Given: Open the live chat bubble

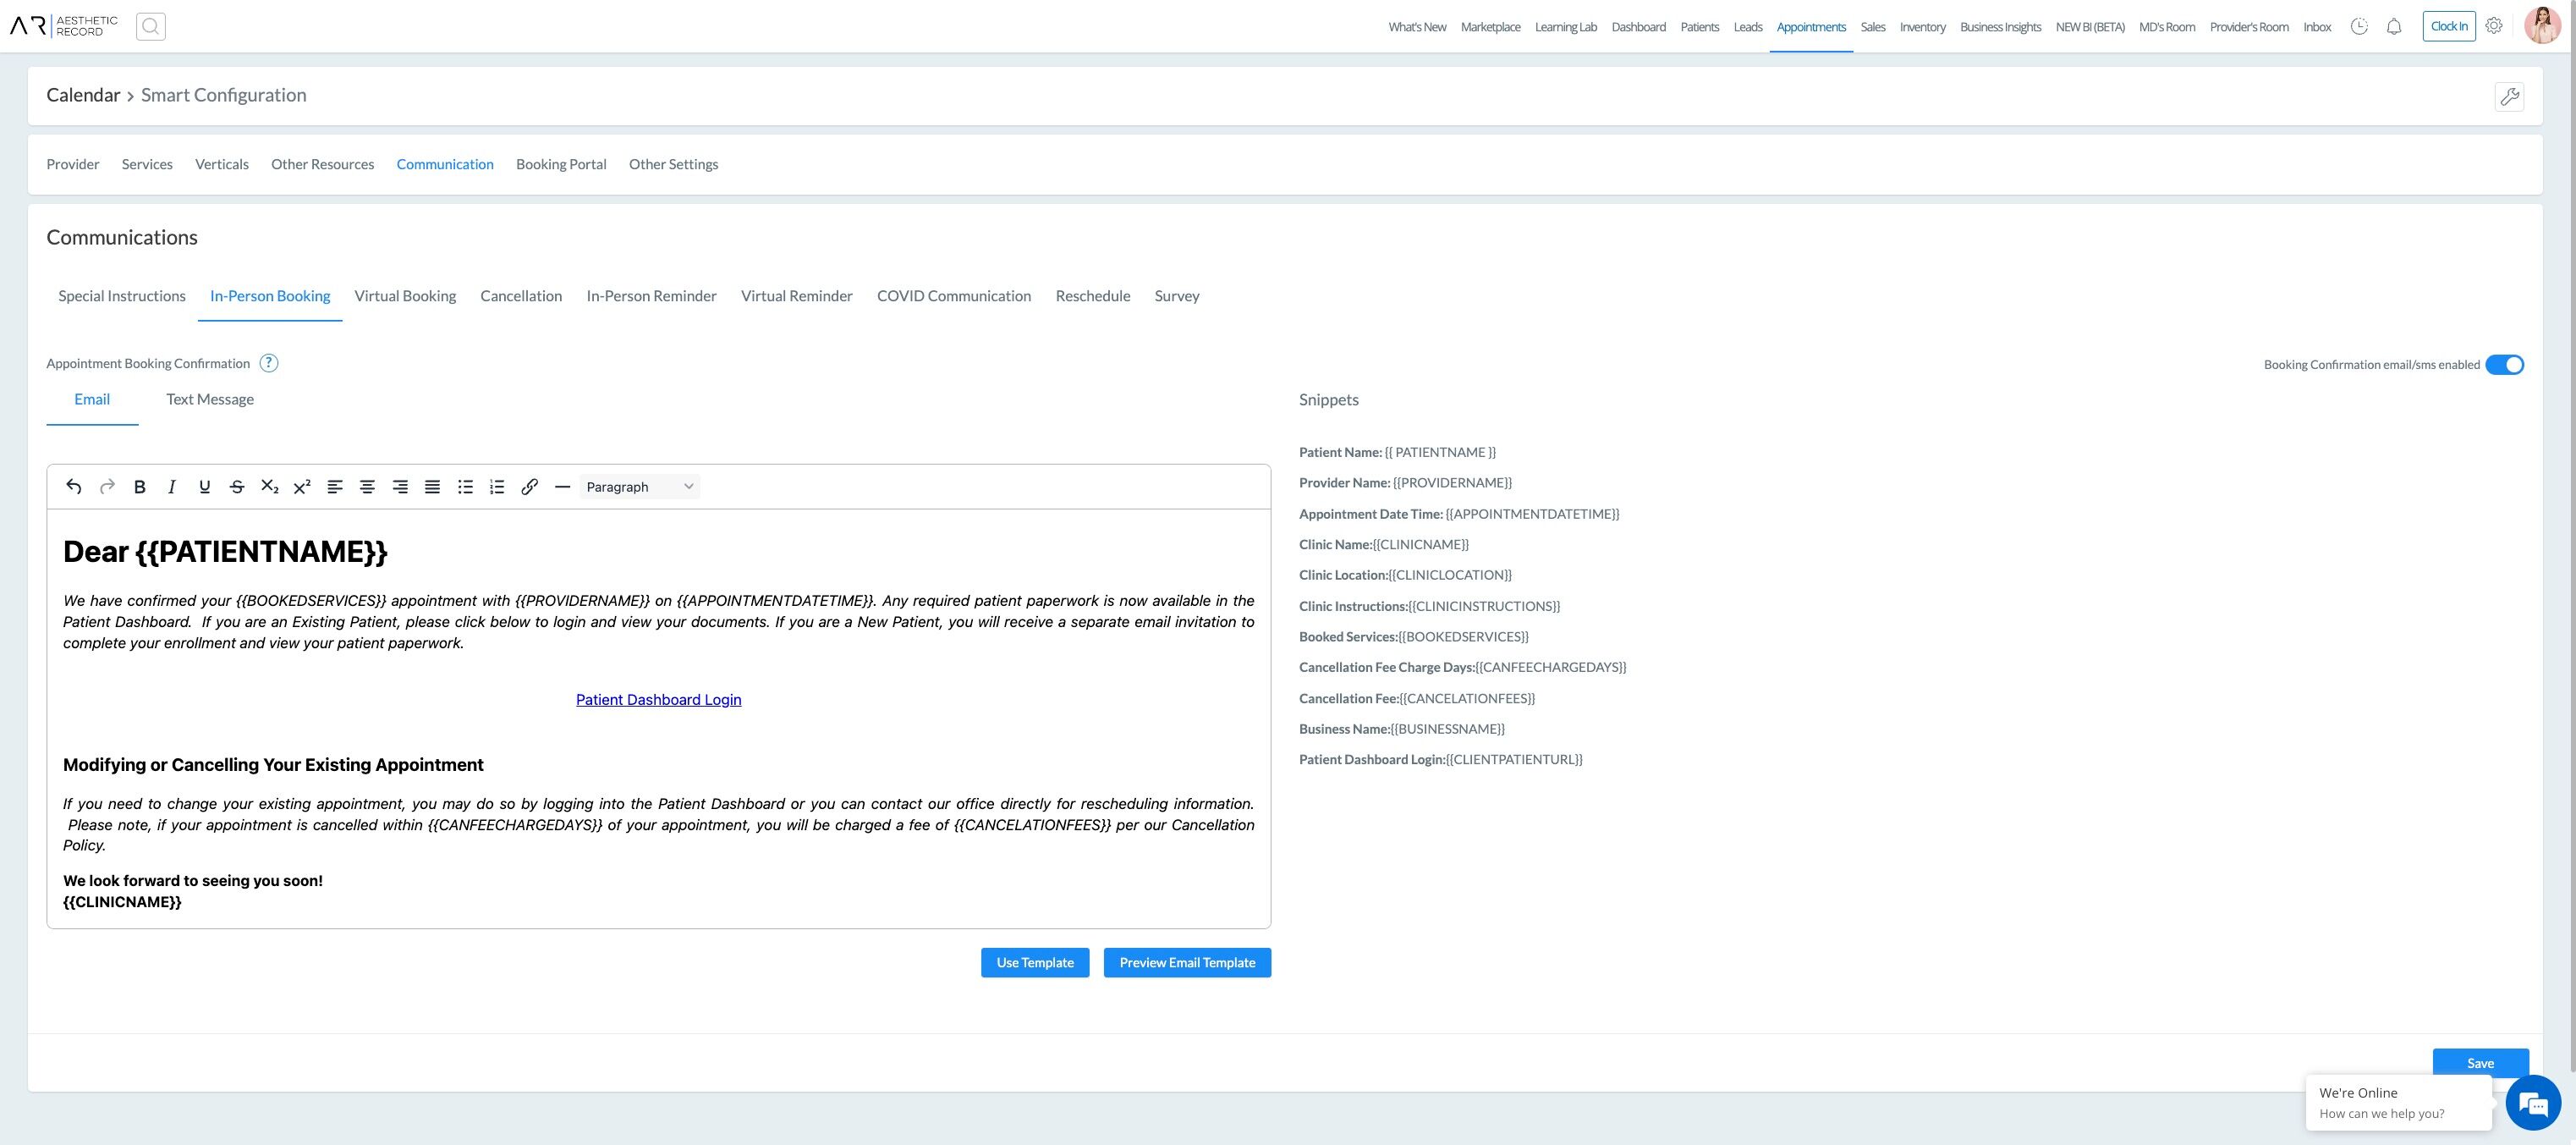Looking at the screenshot, I should tap(2532, 1103).
